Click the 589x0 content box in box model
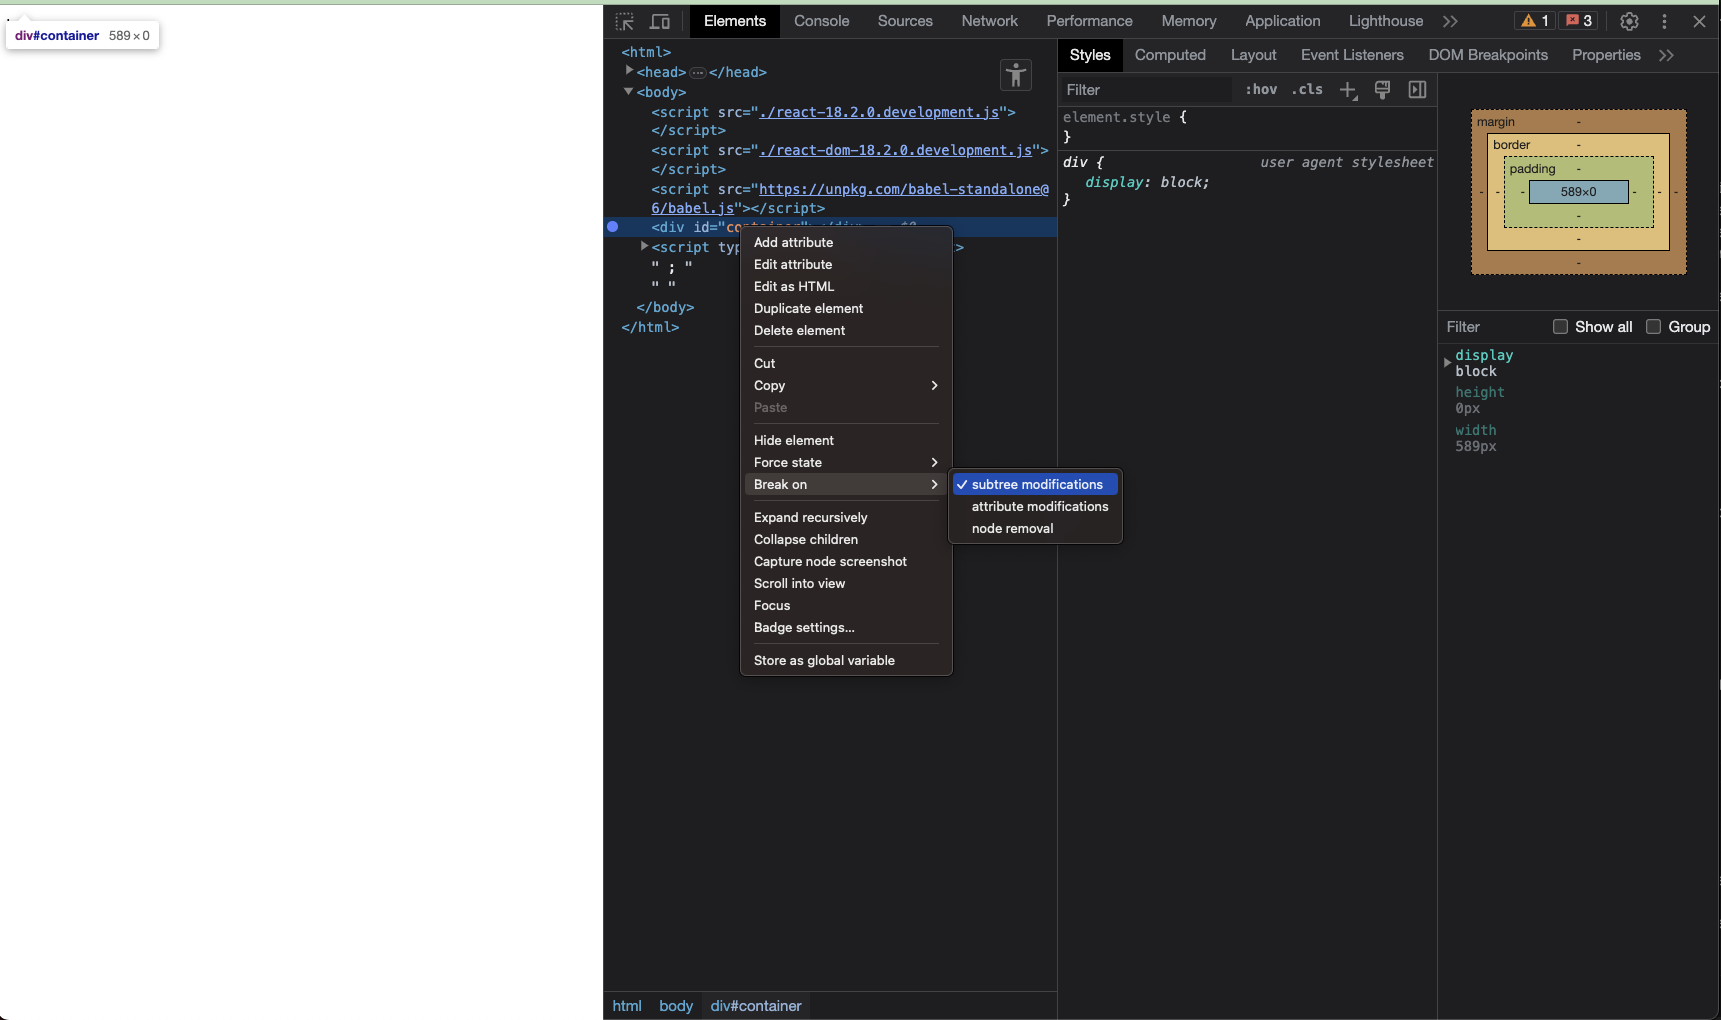1721x1020 pixels. pyautogui.click(x=1578, y=191)
